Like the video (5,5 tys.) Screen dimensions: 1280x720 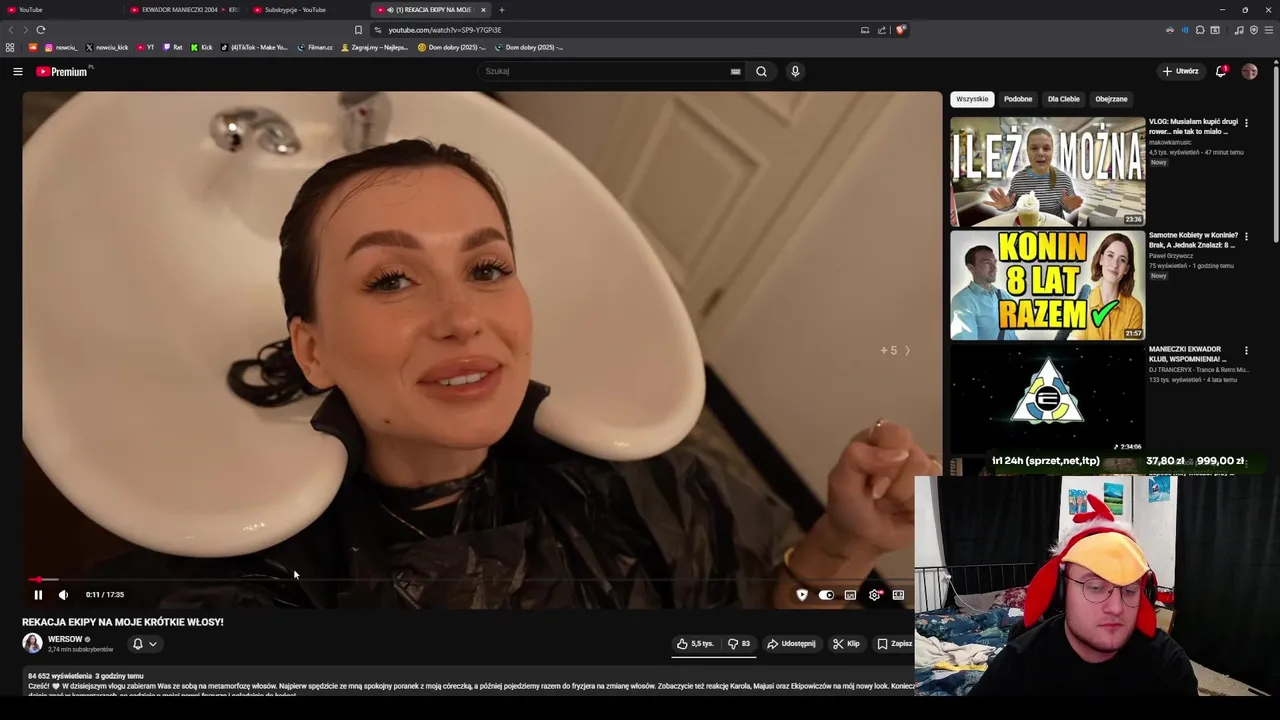(x=695, y=644)
